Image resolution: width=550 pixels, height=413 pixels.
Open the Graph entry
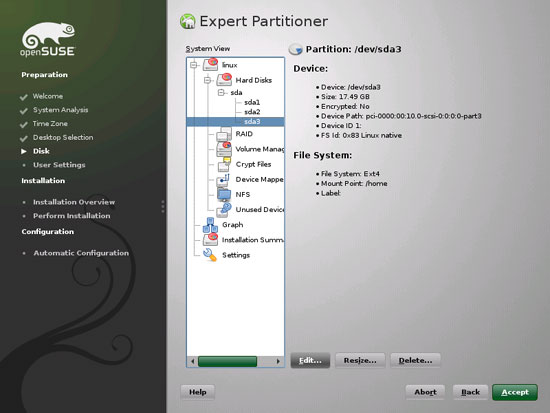pos(232,225)
